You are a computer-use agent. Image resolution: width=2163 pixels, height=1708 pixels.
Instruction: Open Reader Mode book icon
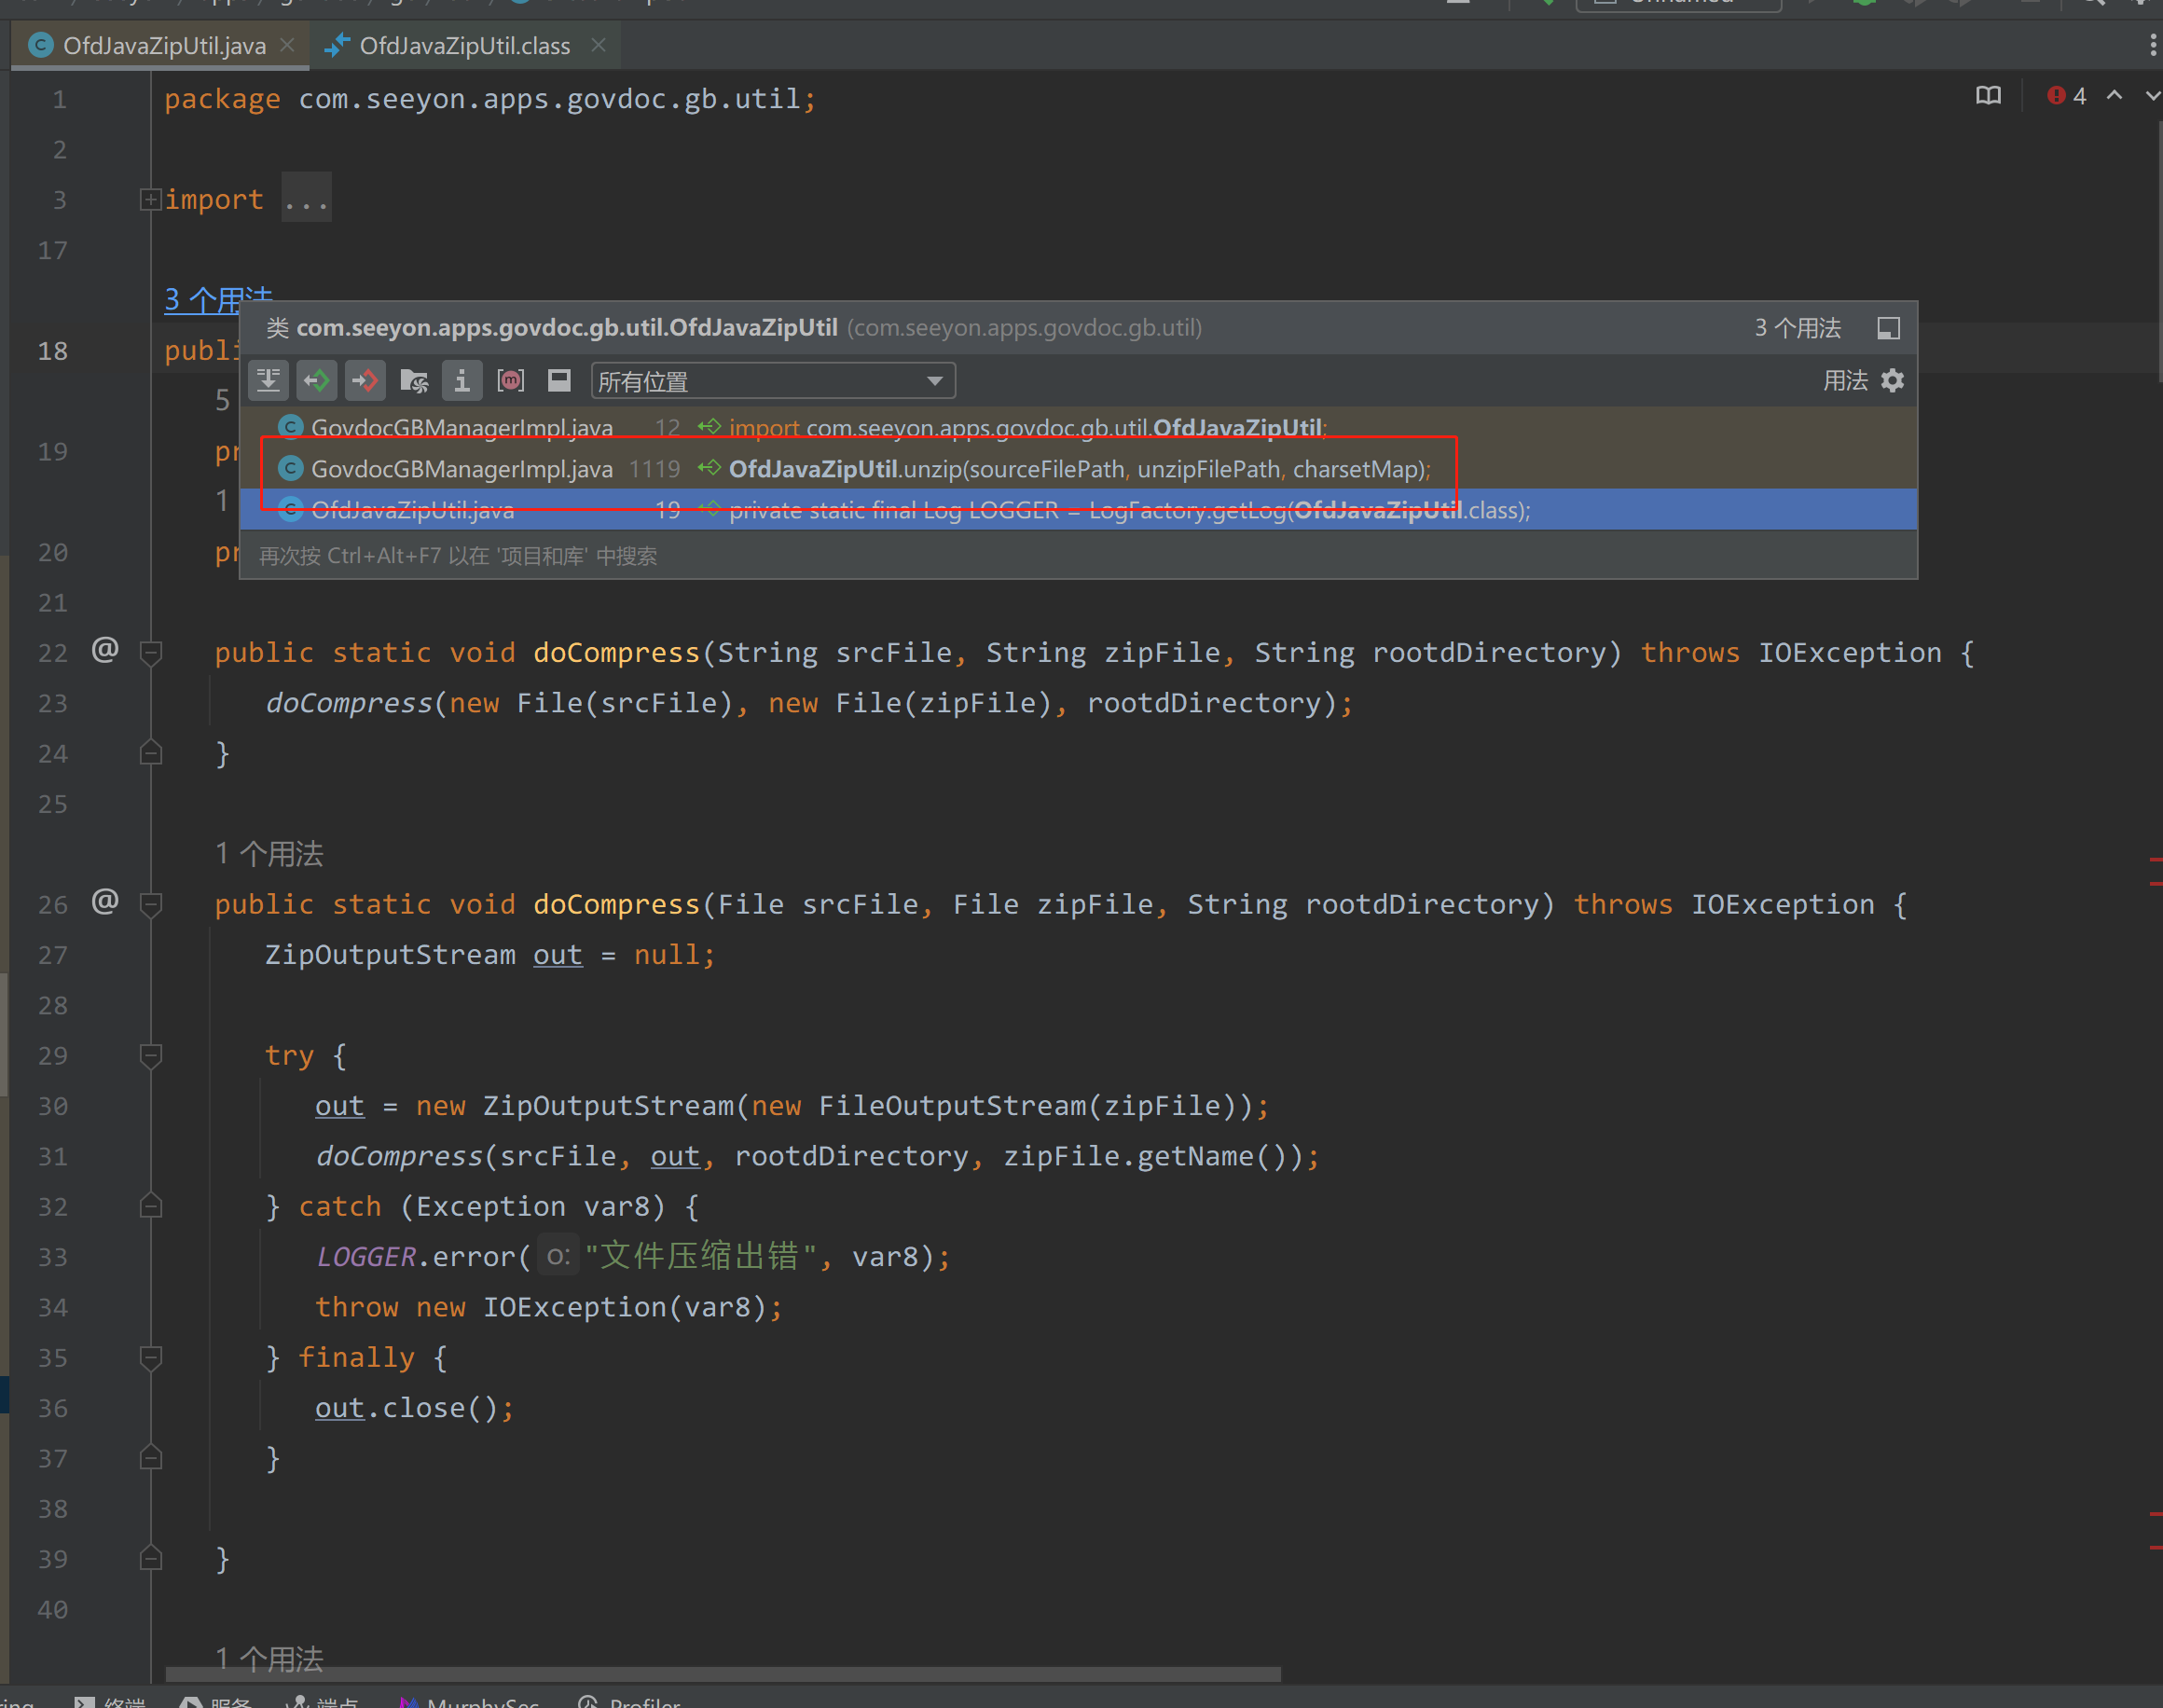[1988, 96]
